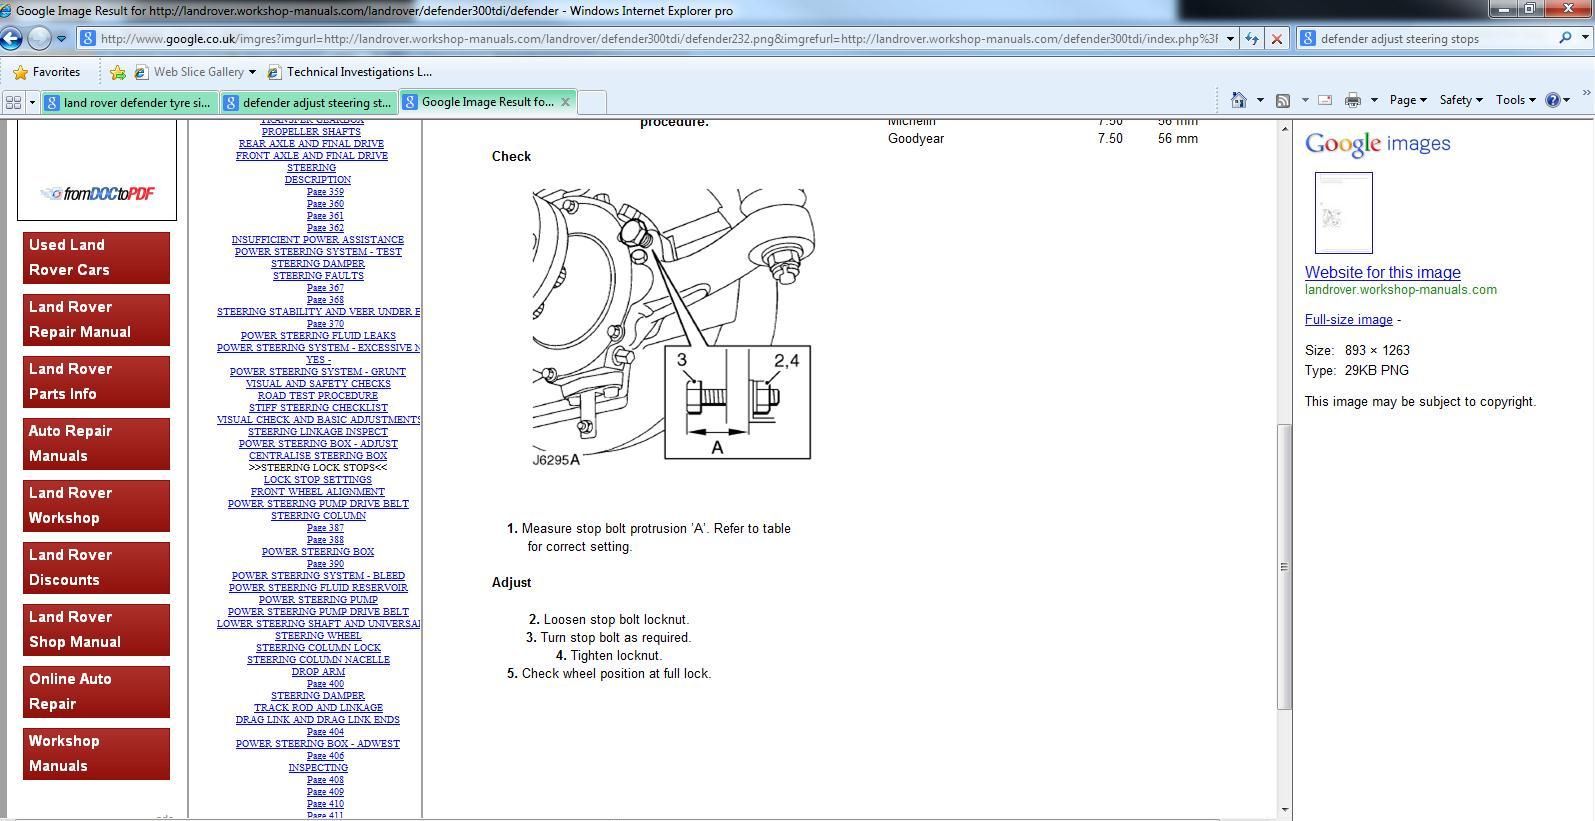Open the tab list dropdown arrow

pos(32,102)
